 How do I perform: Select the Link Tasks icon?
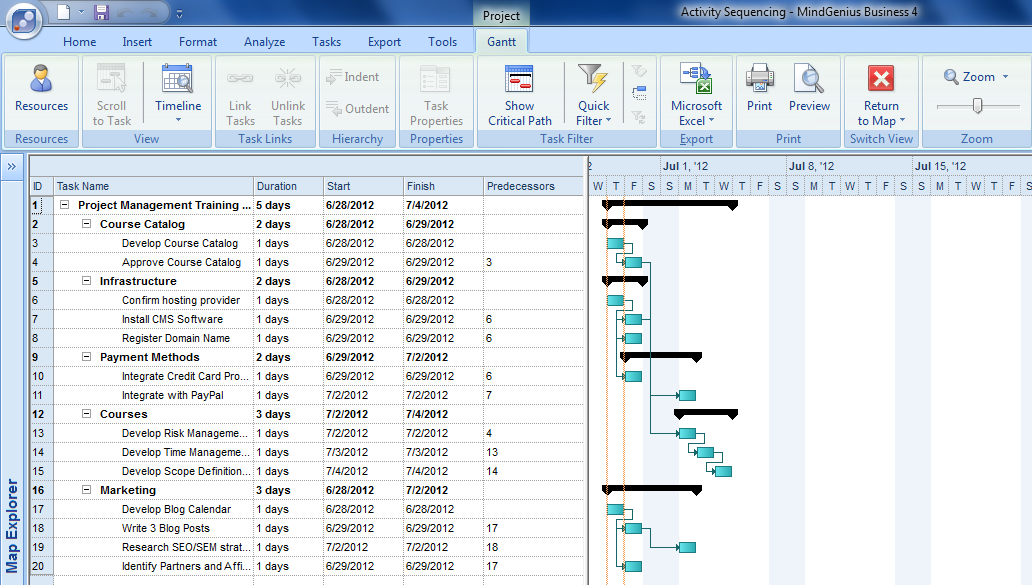coord(239,90)
